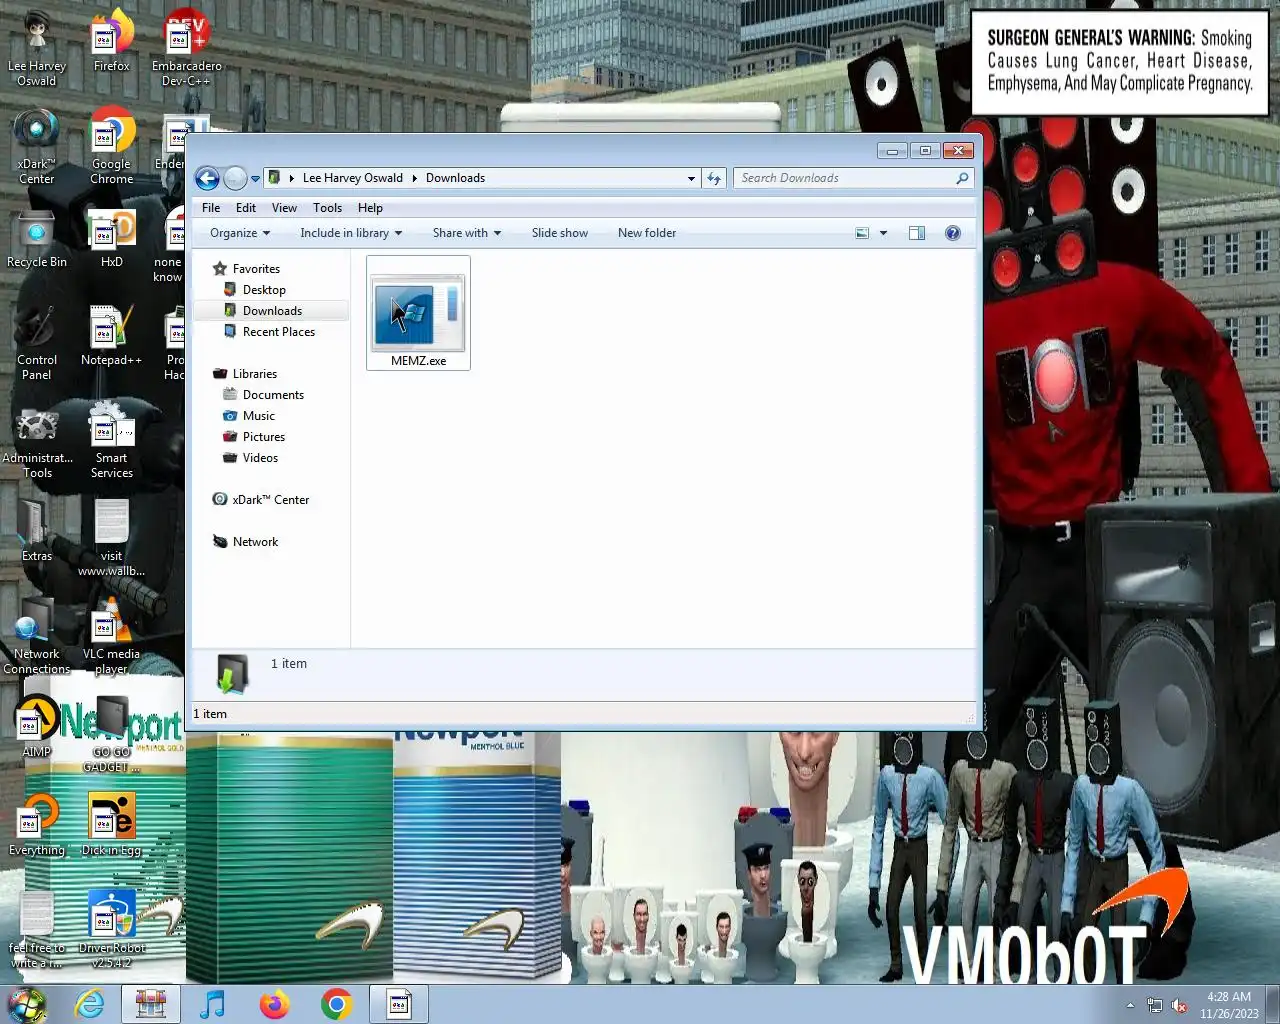This screenshot has width=1280, height=1024.
Task: Select Lee Harvey Oswald desktop icon
Action: [x=37, y=48]
